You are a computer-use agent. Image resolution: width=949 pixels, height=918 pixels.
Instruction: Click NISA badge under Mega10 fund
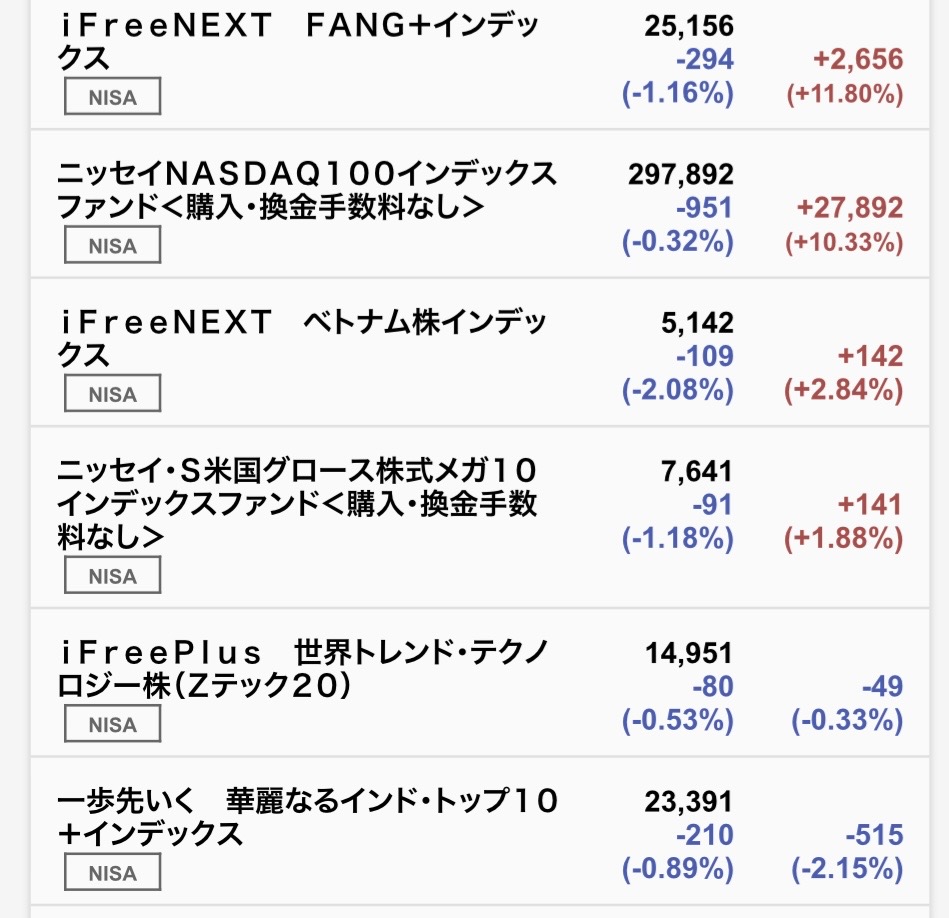[x=113, y=575]
